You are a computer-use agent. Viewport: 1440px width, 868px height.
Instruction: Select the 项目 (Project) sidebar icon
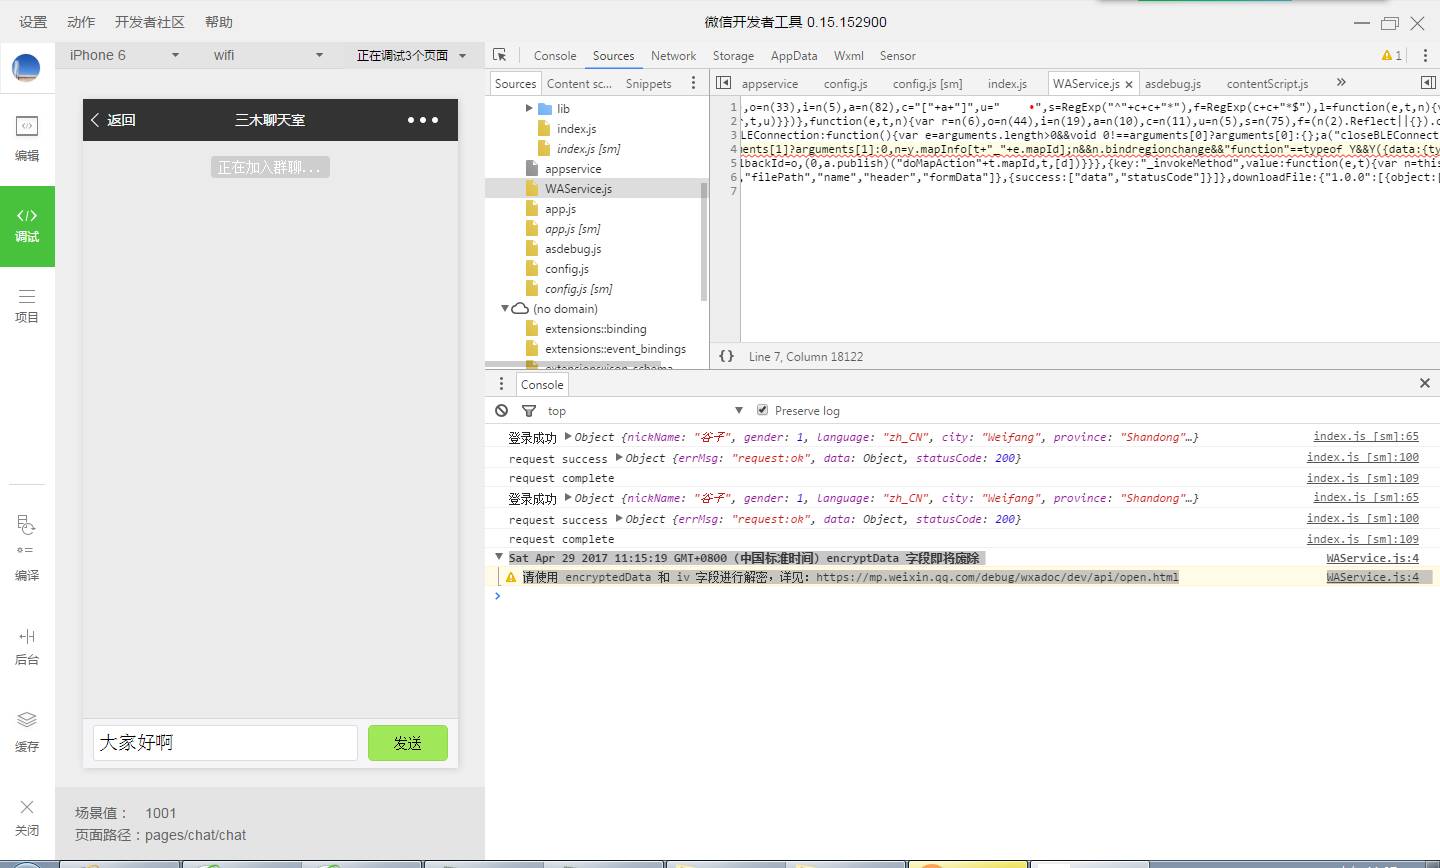(x=27, y=305)
